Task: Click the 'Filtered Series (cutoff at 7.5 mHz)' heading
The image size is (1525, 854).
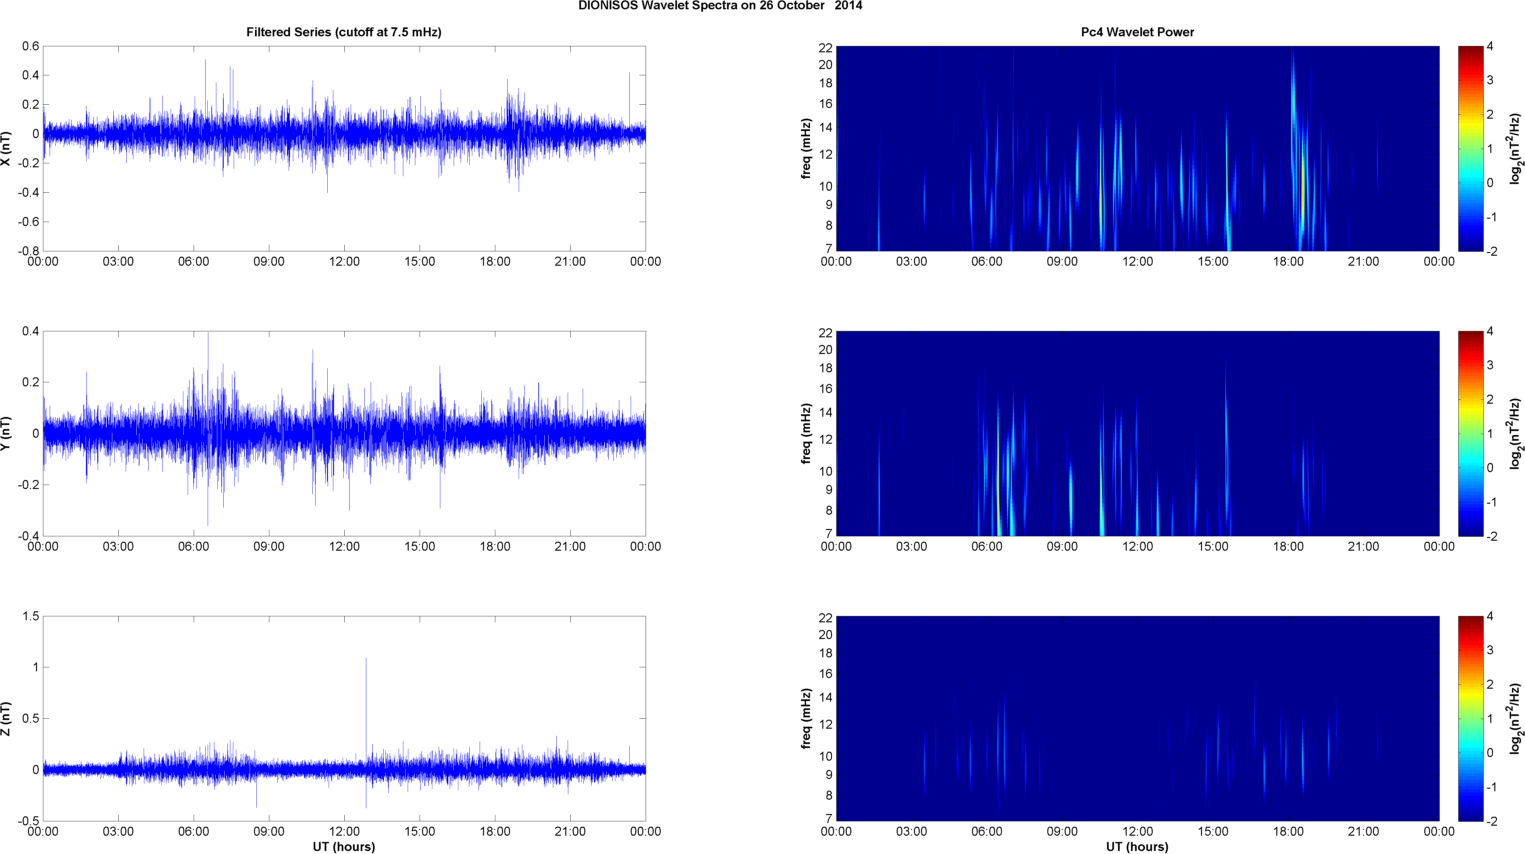Action: click(x=344, y=32)
